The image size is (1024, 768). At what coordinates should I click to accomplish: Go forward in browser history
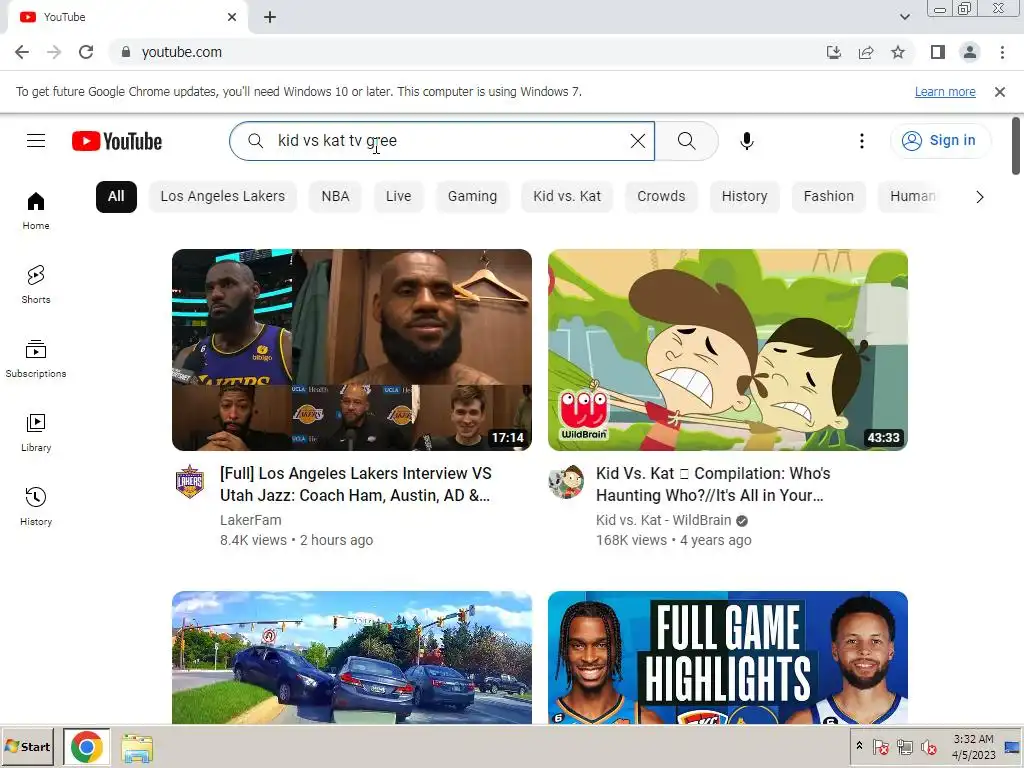click(x=54, y=52)
